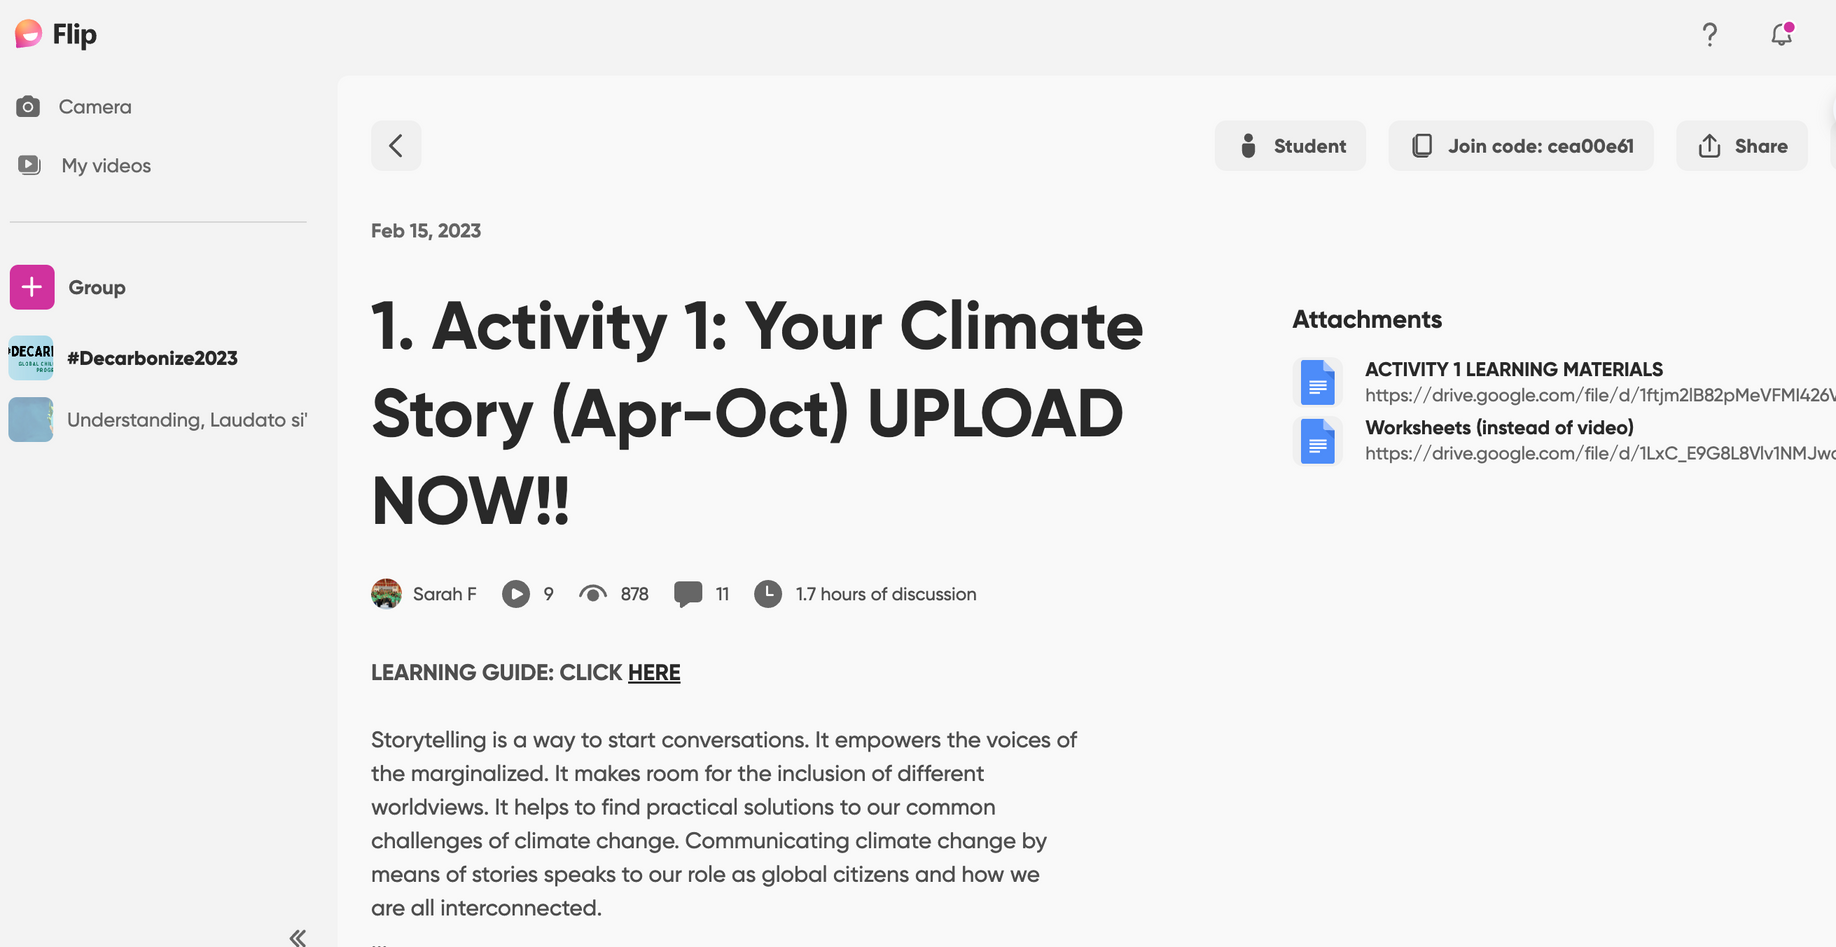Select the Understanding, Laudato si' group
Screen dimensions: 1836x947
click(158, 420)
